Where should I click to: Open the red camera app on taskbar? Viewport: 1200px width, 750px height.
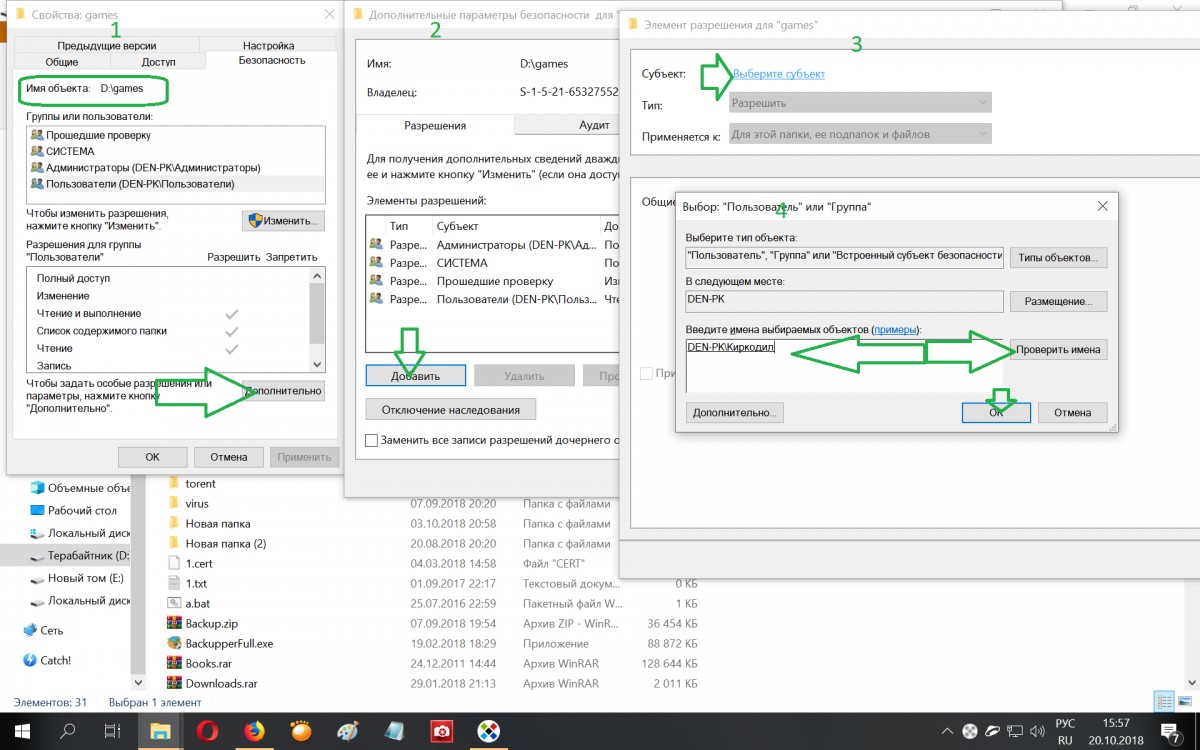(x=440, y=731)
